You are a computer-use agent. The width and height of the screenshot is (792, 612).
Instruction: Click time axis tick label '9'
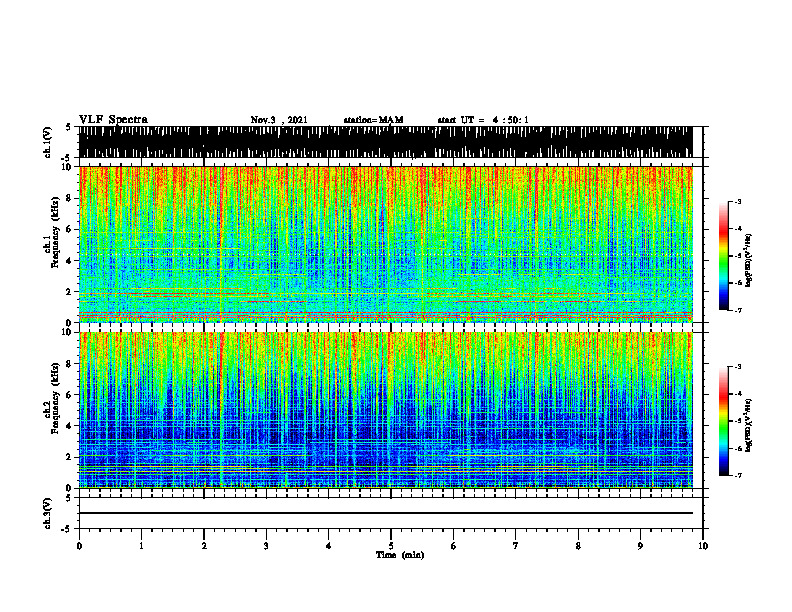coord(640,546)
